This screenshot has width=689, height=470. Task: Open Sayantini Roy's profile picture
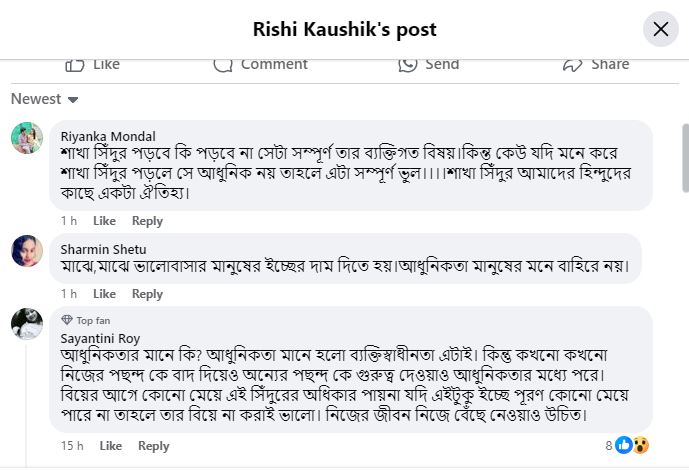pos(27,323)
